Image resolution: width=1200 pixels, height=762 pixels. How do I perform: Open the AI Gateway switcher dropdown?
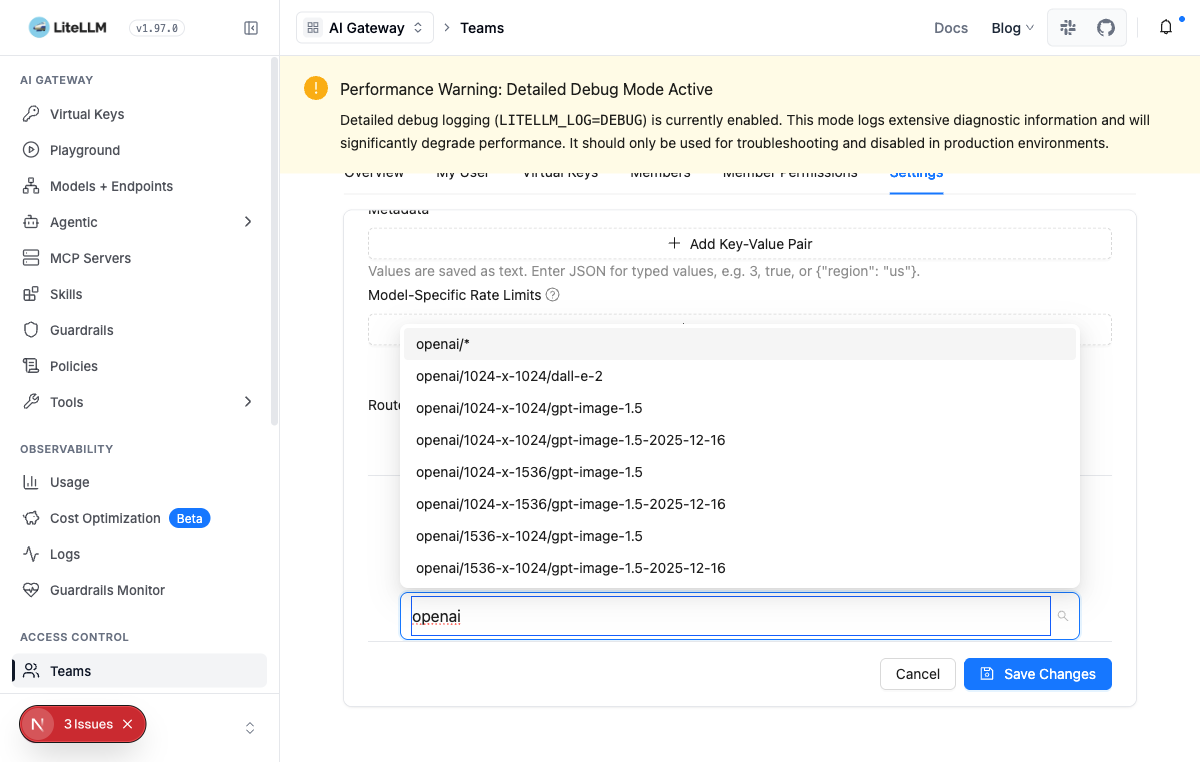coord(365,28)
